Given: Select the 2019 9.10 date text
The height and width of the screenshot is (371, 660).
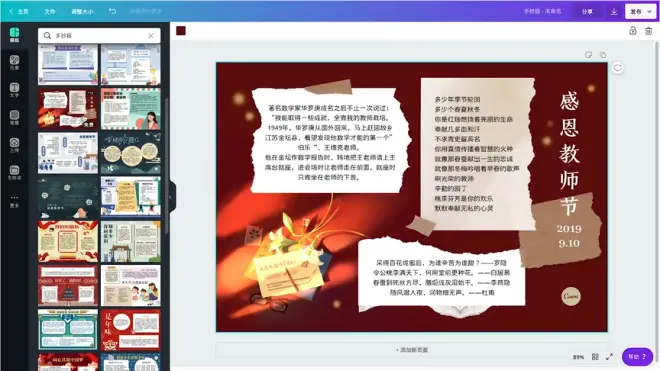Looking at the screenshot, I should point(569,236).
